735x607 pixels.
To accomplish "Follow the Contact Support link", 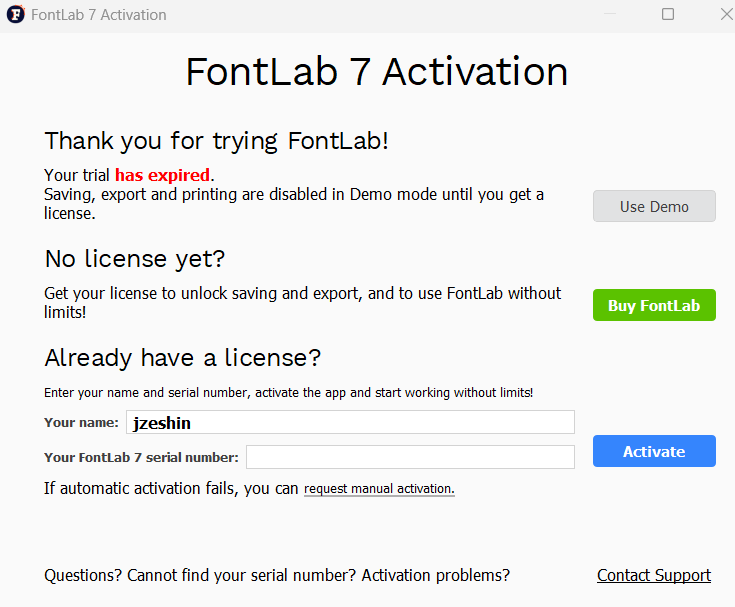I will (654, 575).
